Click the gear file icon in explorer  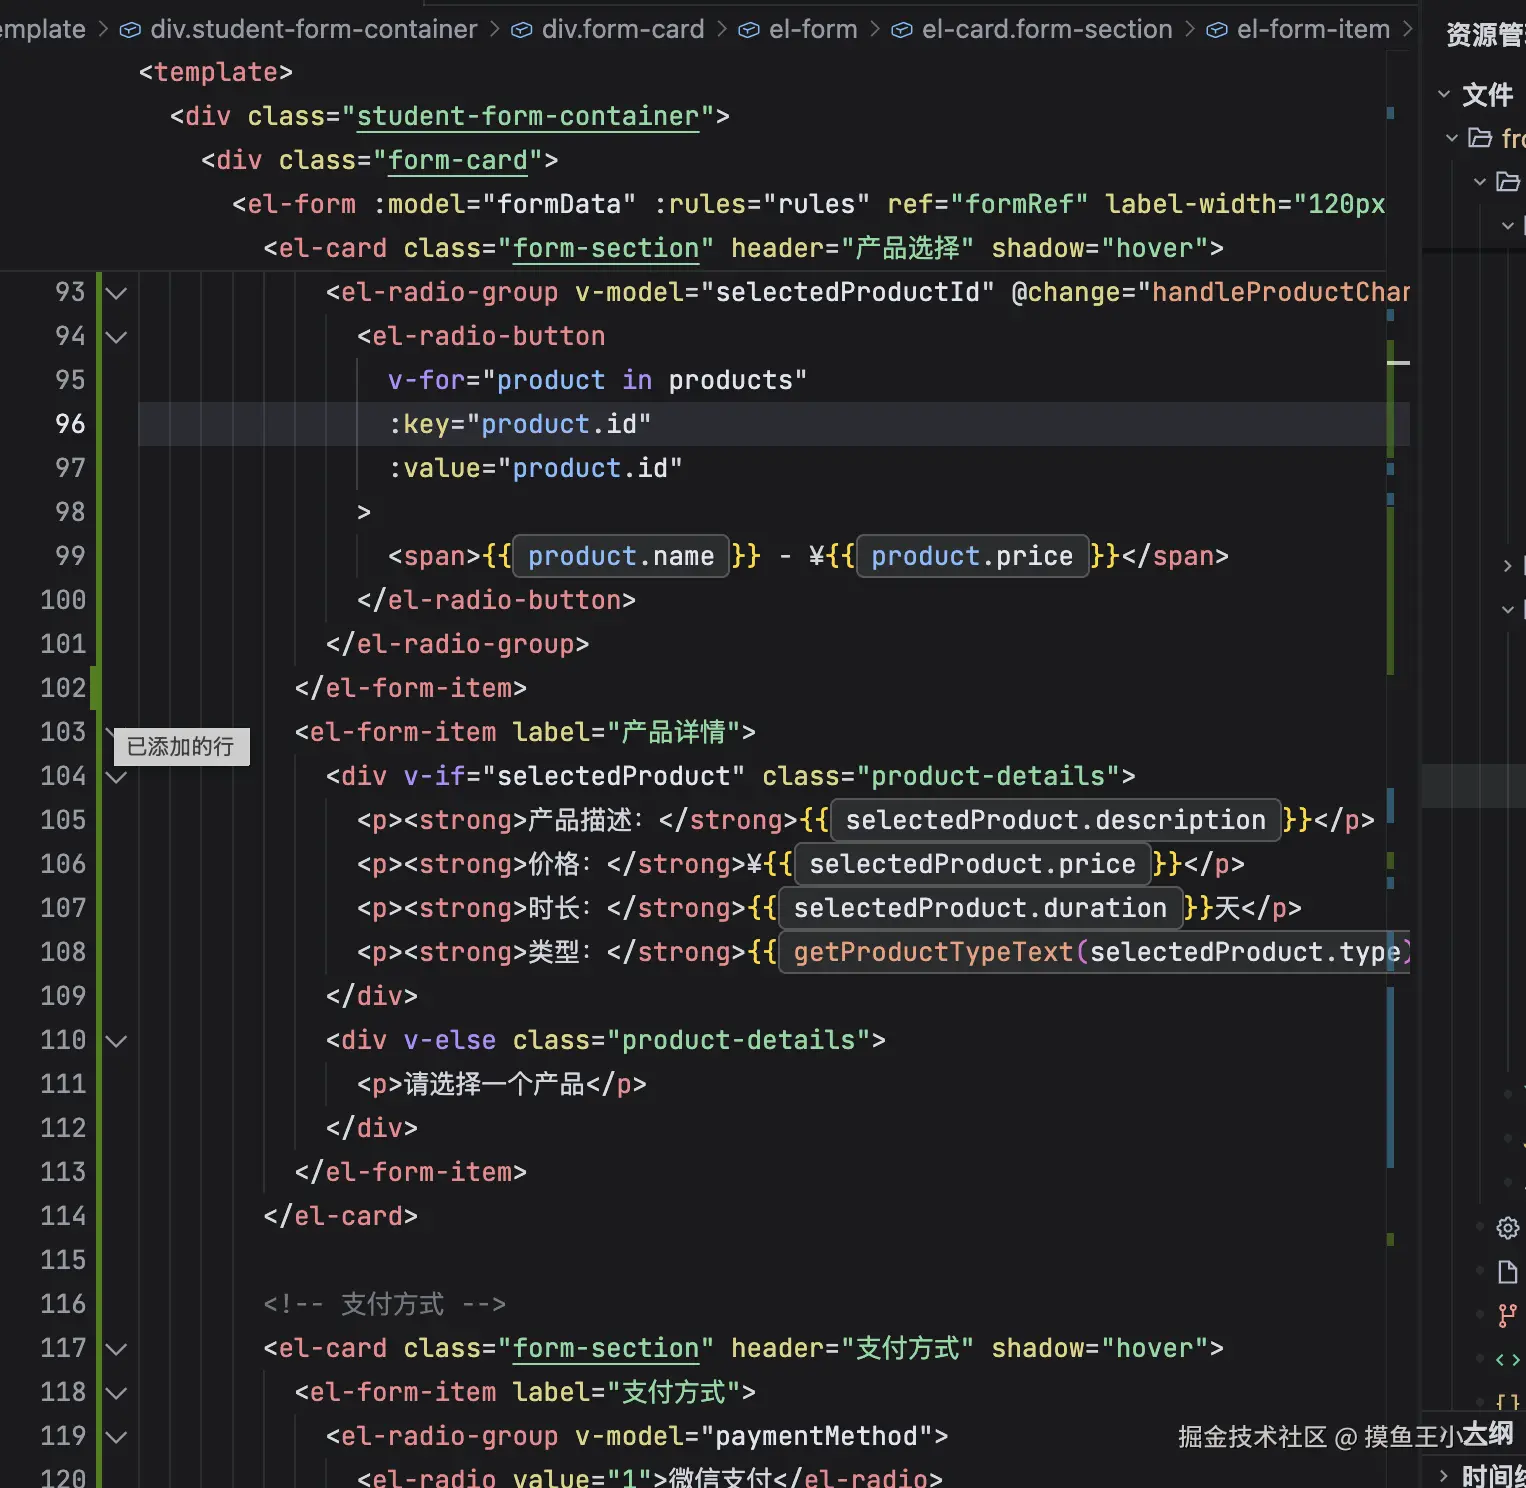click(x=1507, y=1228)
